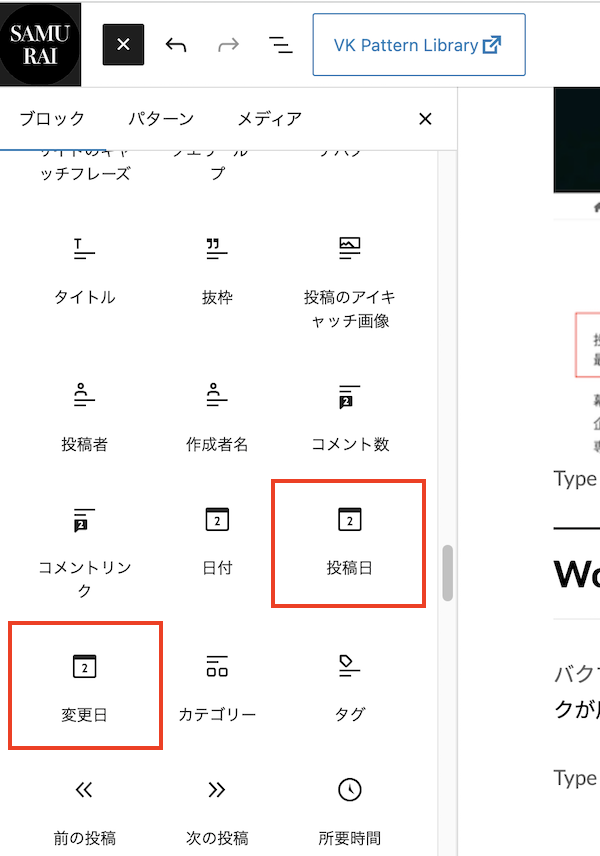Insert the カテゴリー block
The width and height of the screenshot is (600, 856).
pyautogui.click(x=217, y=689)
